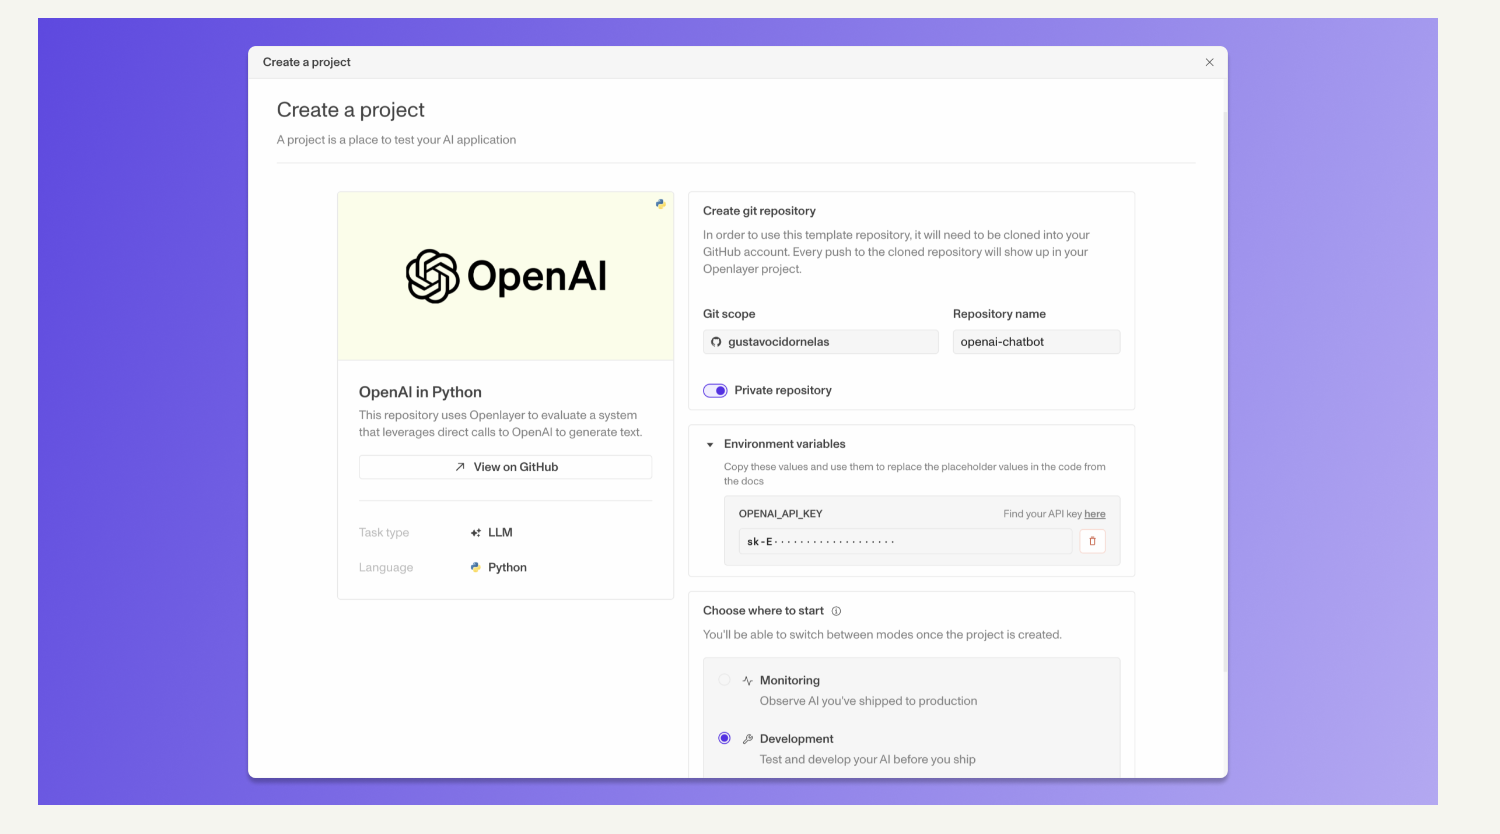Click the wrench icon next to Development
This screenshot has width=1500, height=834.
pos(747,739)
